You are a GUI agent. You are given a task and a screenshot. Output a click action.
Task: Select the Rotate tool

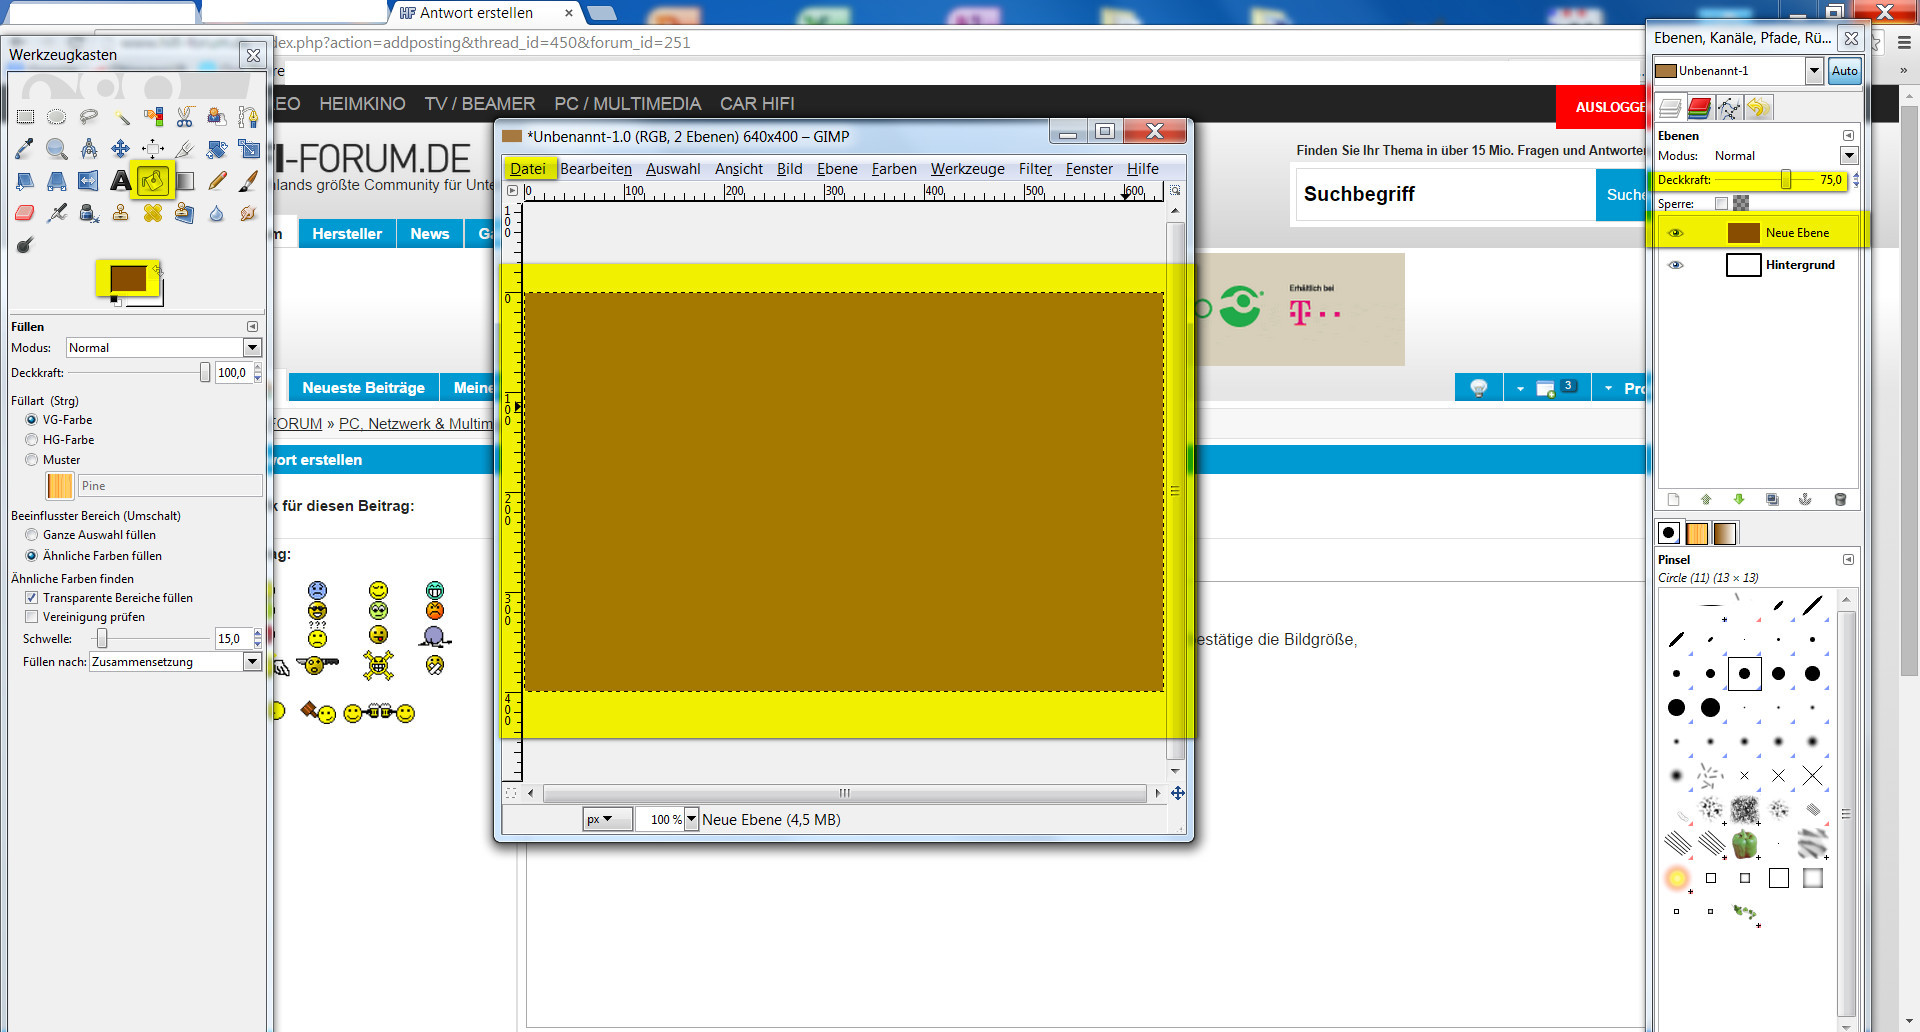(x=217, y=149)
